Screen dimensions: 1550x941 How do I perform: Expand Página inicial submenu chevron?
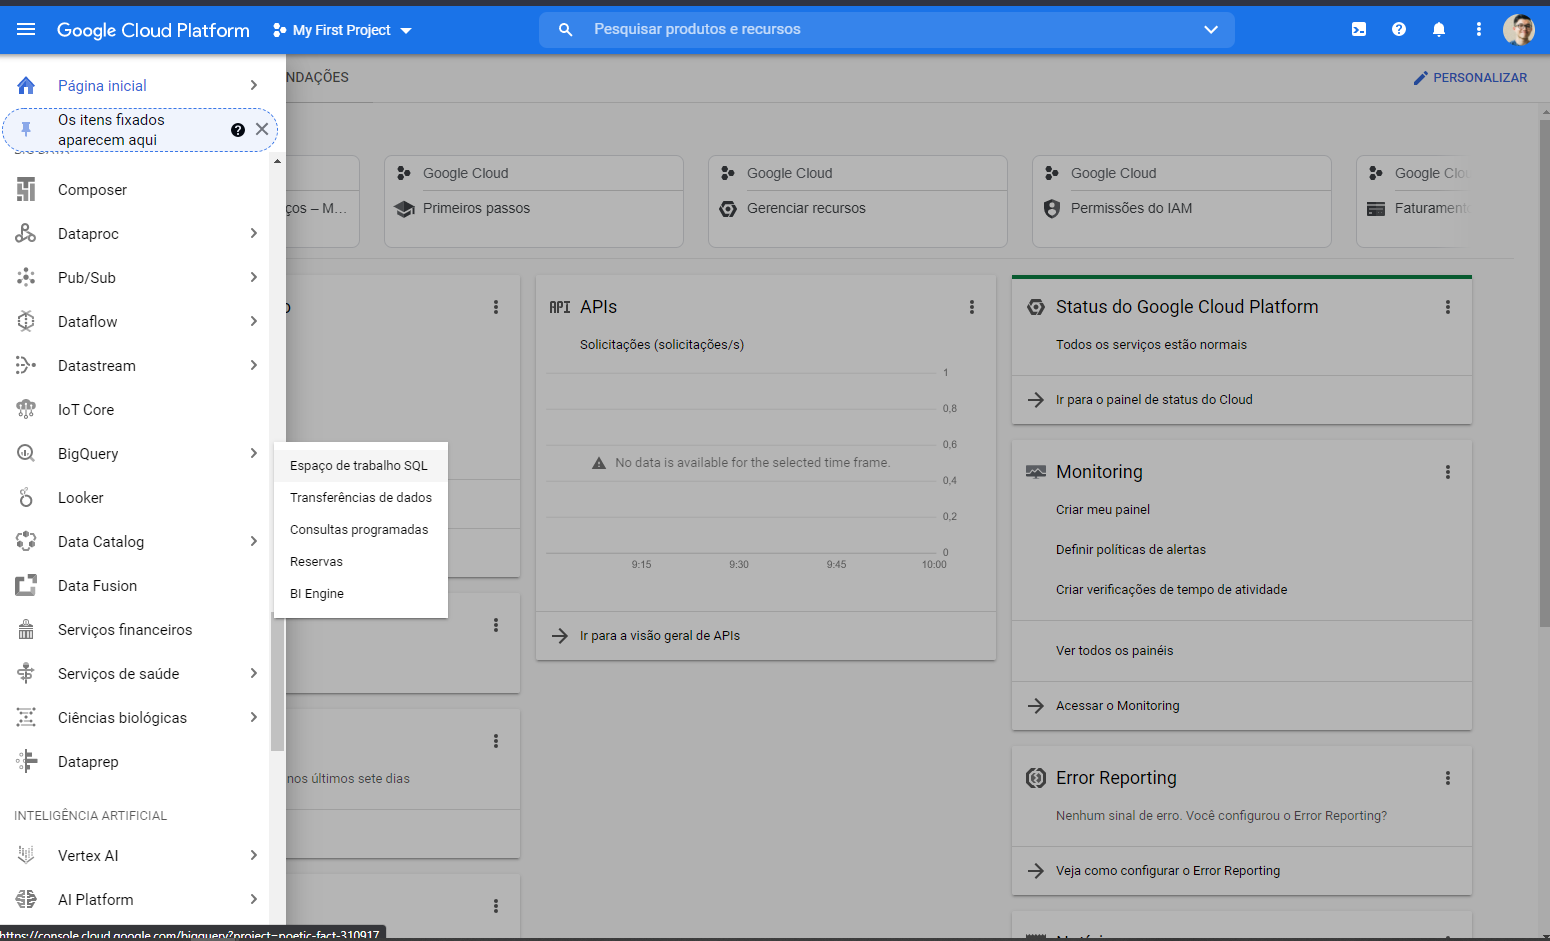click(254, 85)
